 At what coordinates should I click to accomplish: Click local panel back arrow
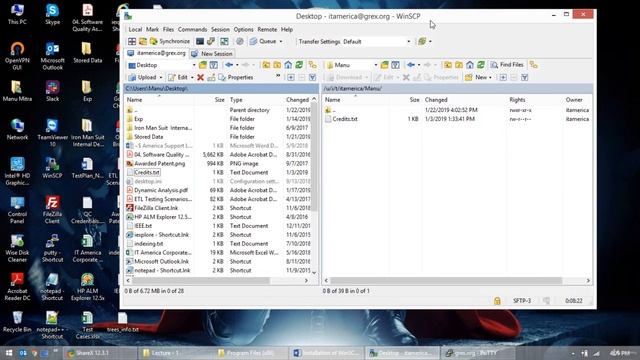point(229,65)
